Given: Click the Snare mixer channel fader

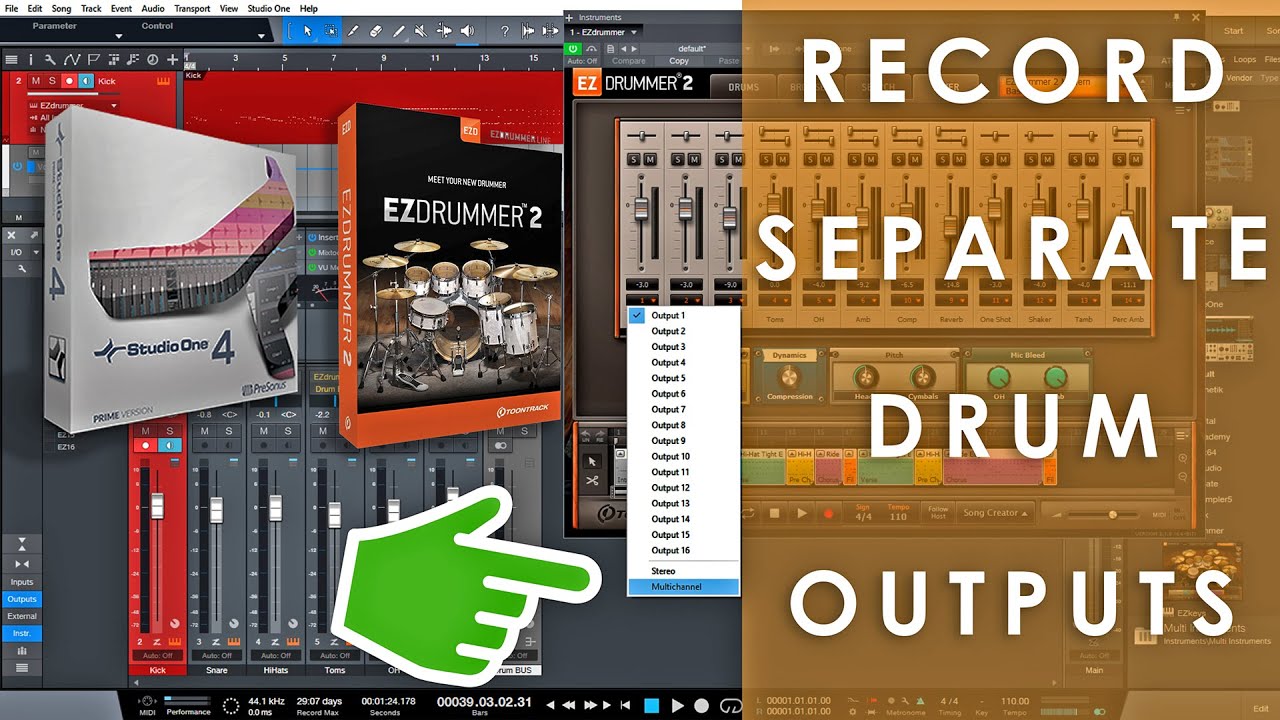Looking at the screenshot, I should click(217, 510).
